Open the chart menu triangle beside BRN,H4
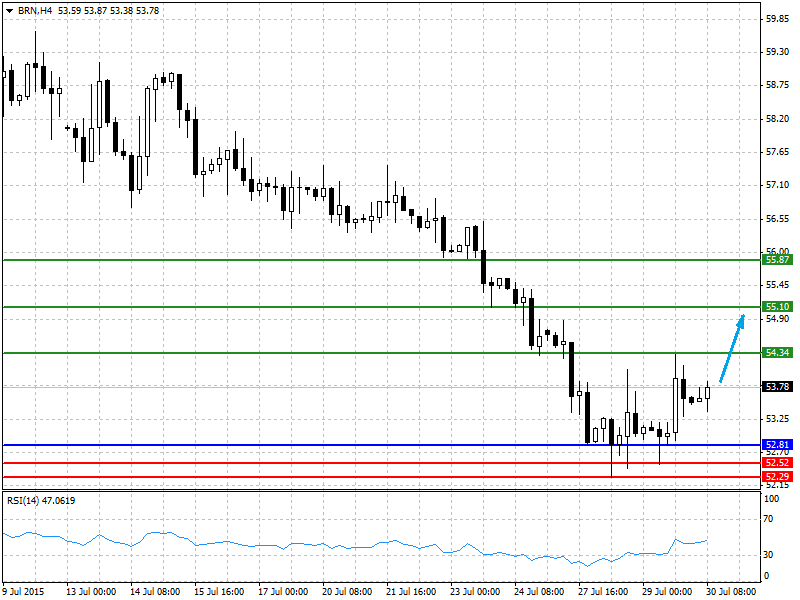The width and height of the screenshot is (800, 600). click(10, 10)
